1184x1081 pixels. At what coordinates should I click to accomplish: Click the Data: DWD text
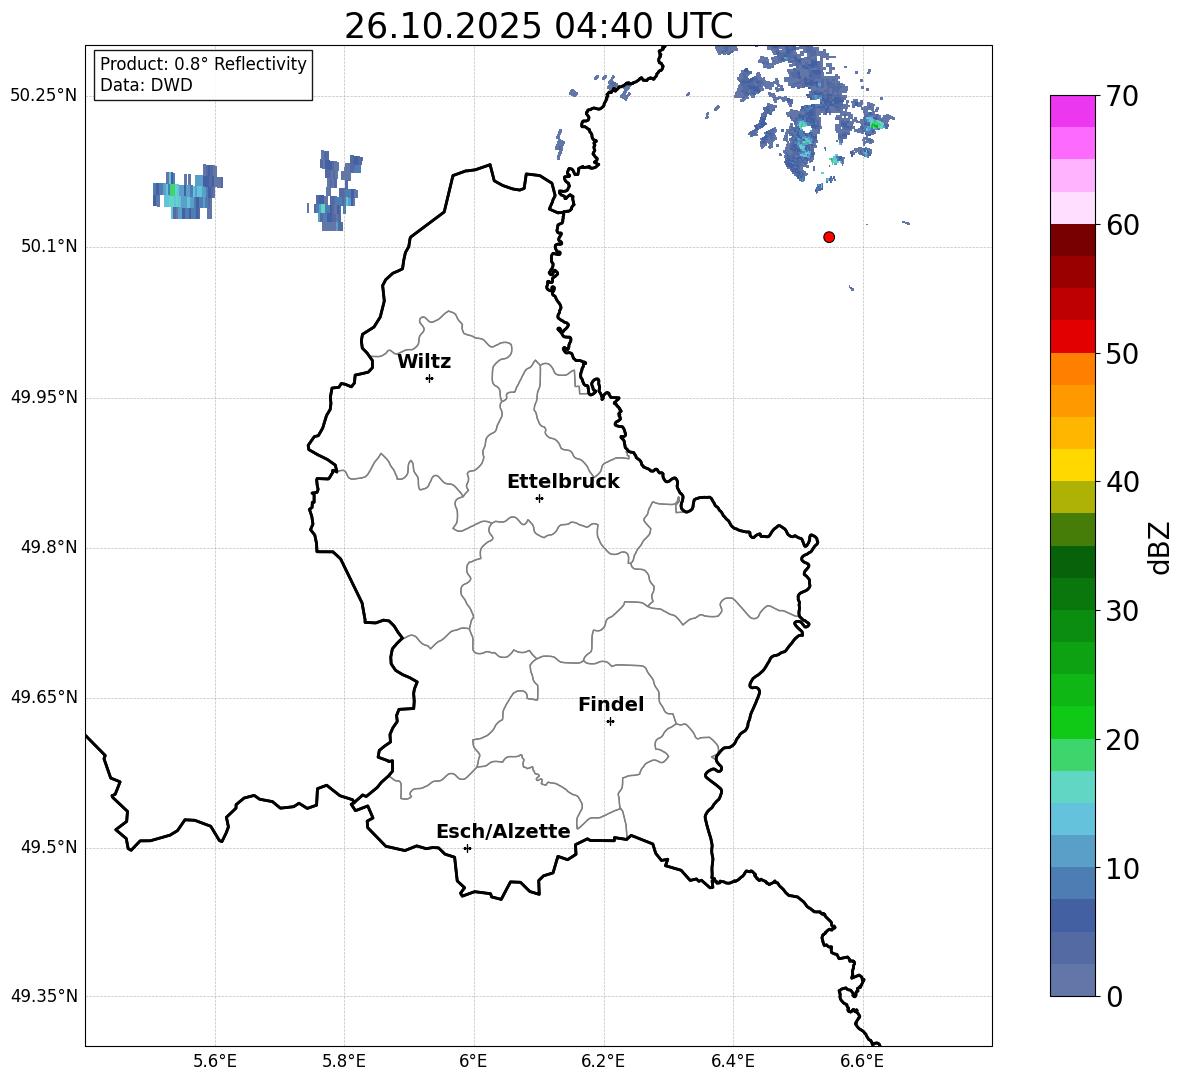tap(146, 85)
